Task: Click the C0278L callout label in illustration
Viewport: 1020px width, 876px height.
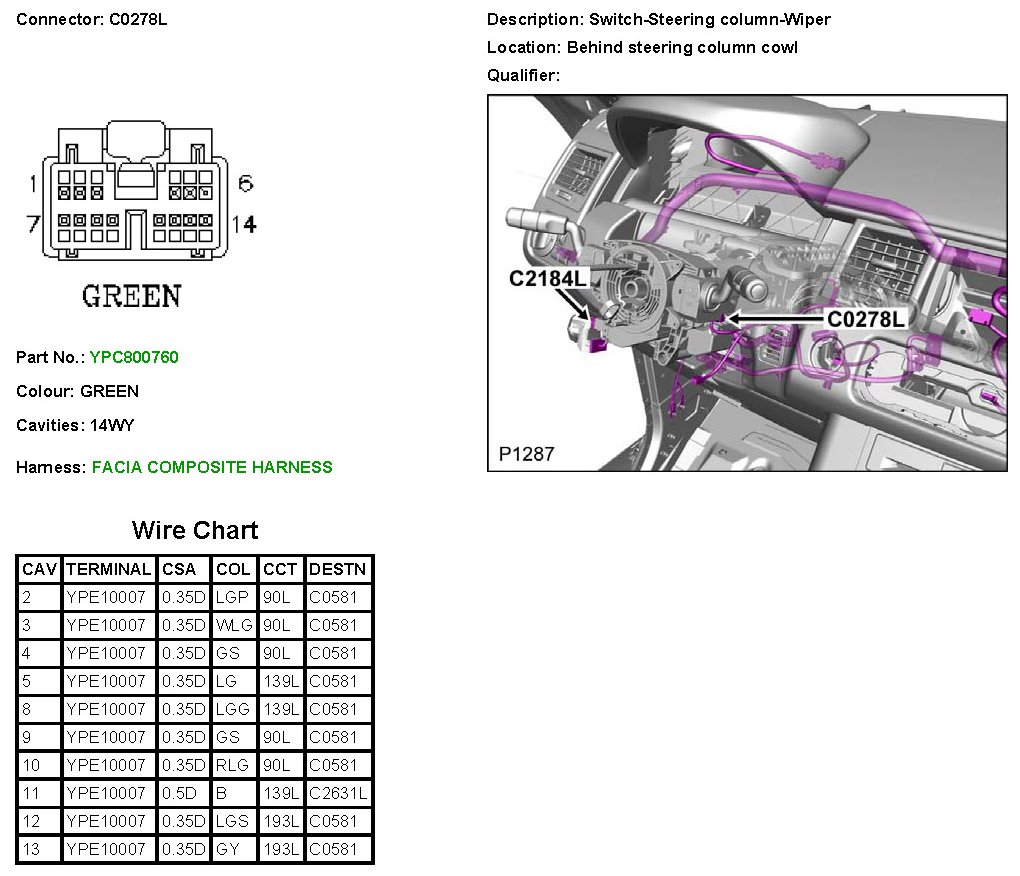Action: [x=865, y=319]
